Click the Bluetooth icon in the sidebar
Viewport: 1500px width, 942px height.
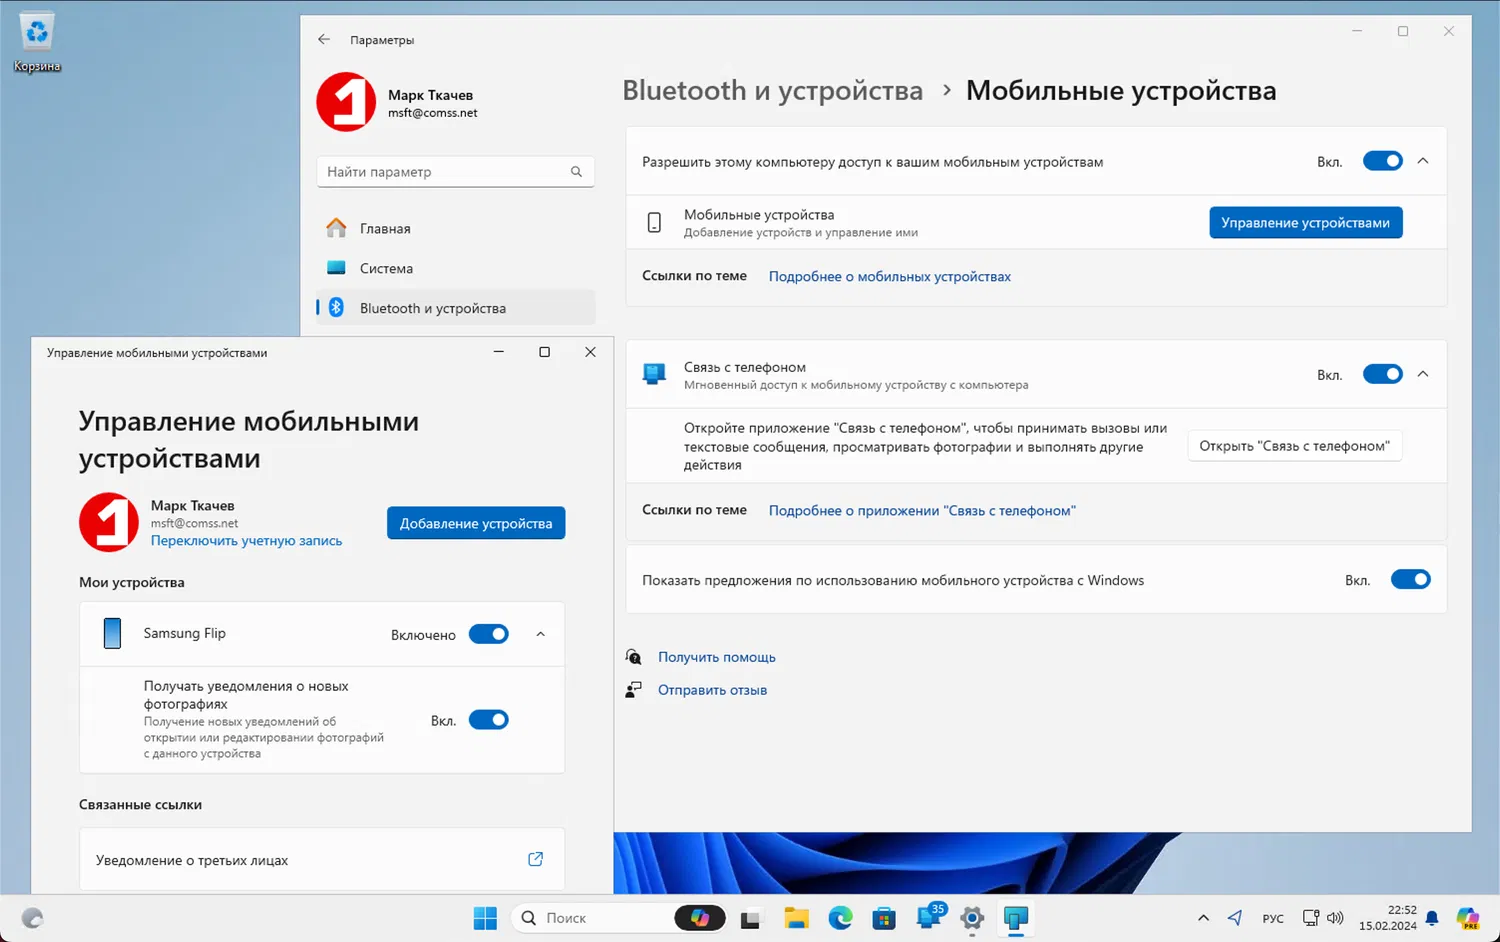point(337,308)
